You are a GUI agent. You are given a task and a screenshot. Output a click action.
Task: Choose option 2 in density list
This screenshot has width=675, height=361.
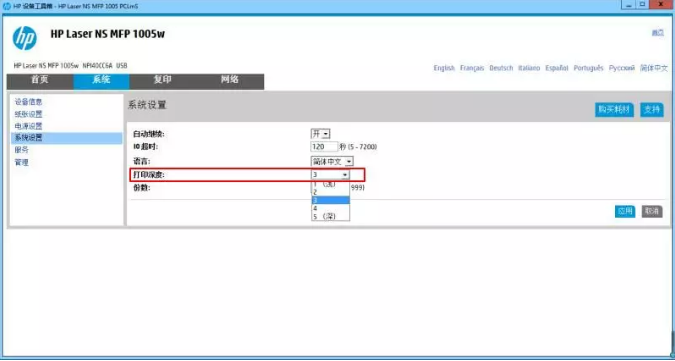pos(330,192)
